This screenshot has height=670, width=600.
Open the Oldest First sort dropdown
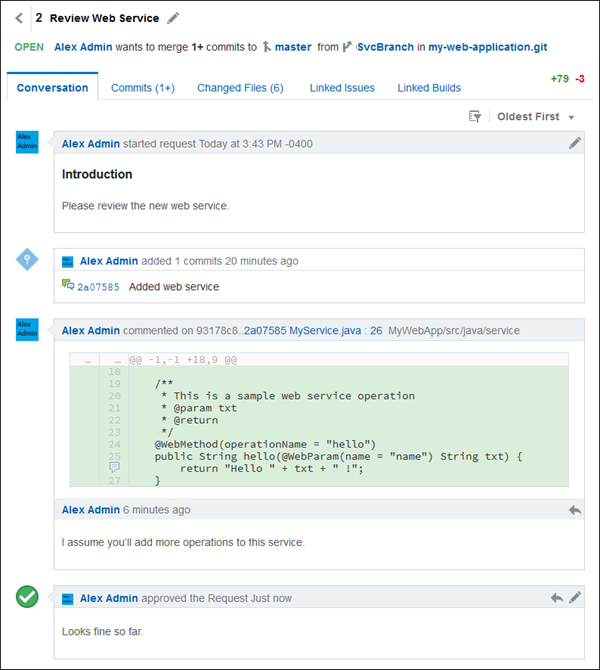[x=536, y=117]
